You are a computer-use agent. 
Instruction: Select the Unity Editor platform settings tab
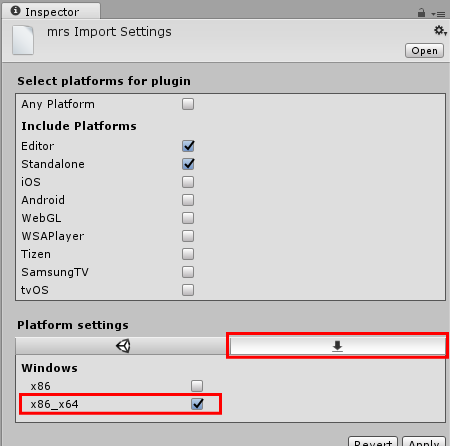coord(123,346)
